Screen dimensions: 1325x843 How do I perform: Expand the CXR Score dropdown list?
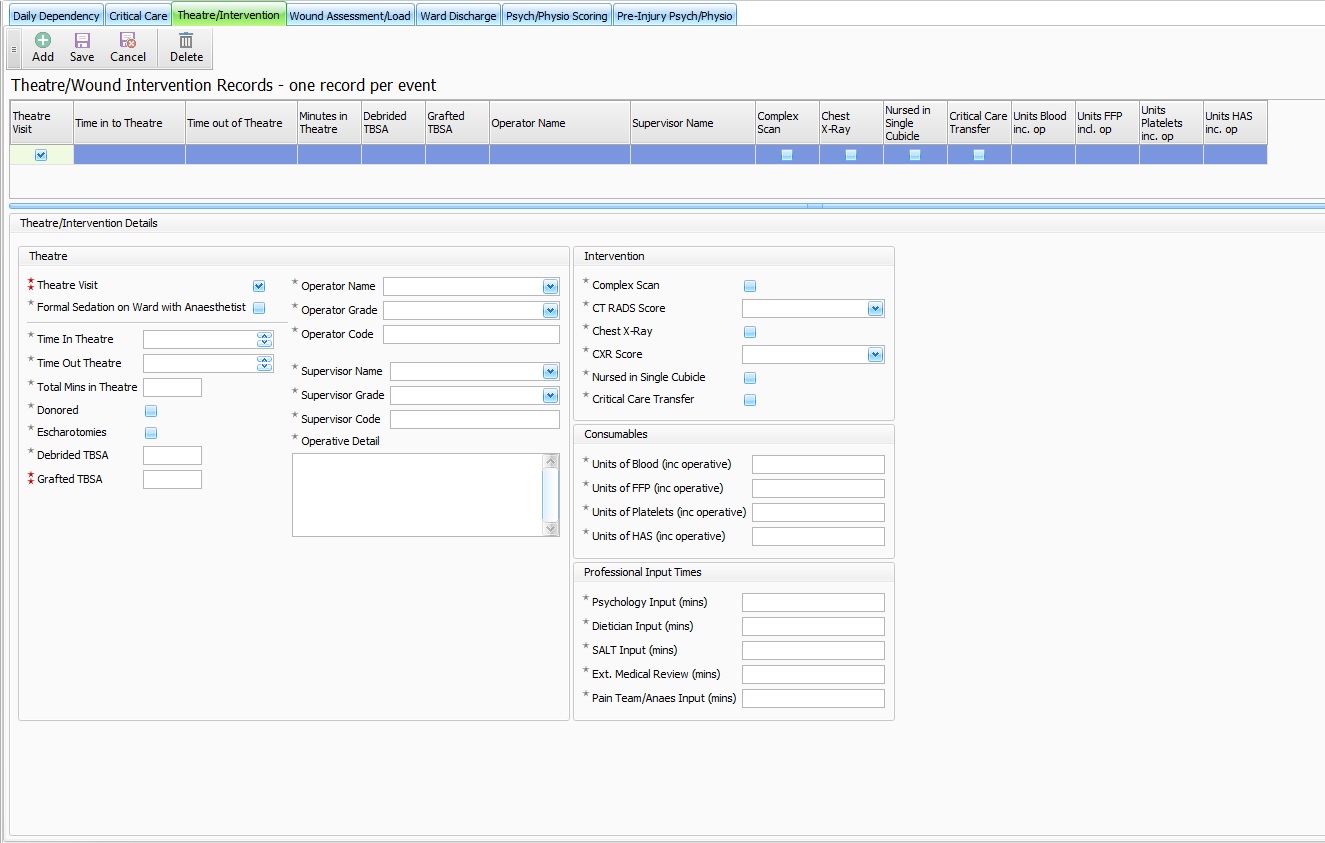tap(875, 355)
